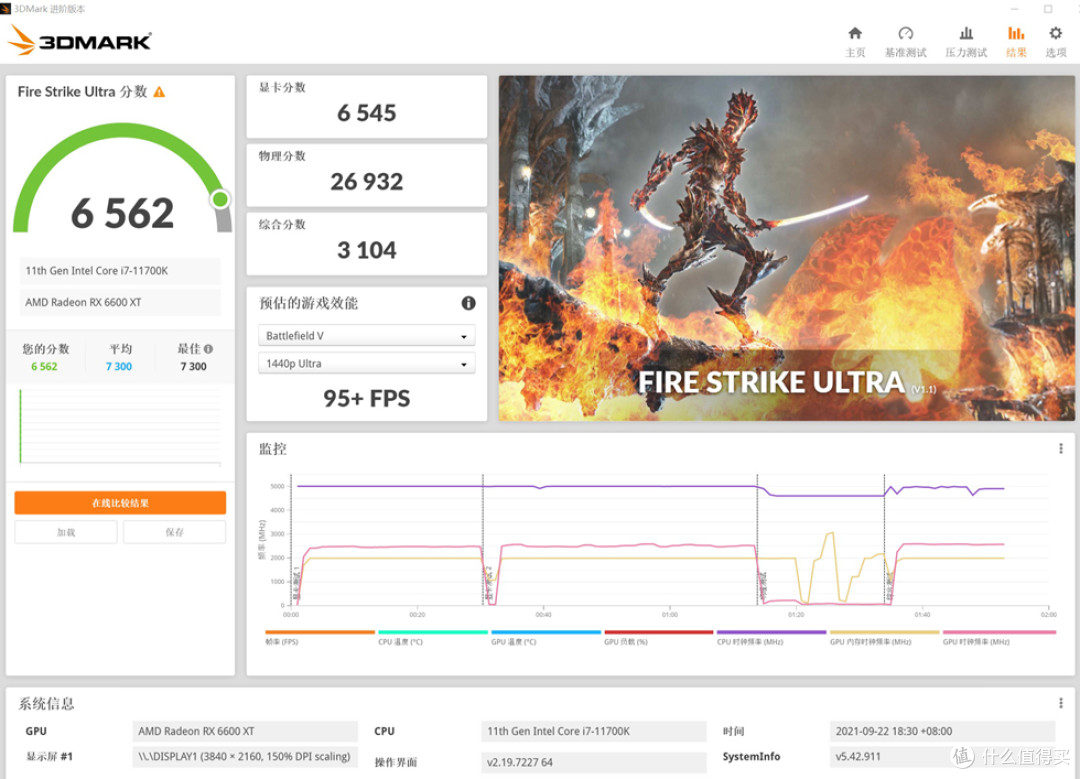Click the graphics score 6 545 card
This screenshot has width=1080, height=779.
coord(366,107)
